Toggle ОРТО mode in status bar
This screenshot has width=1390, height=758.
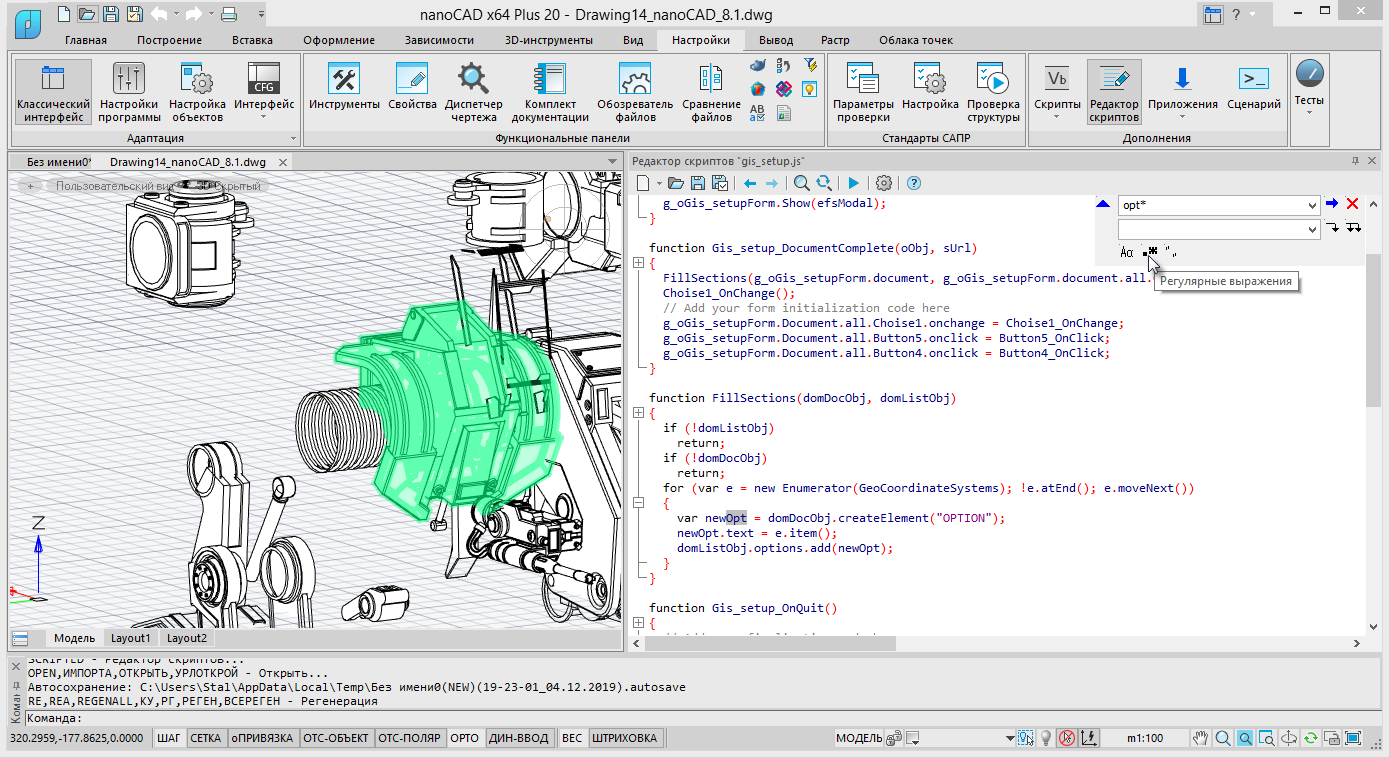464,738
